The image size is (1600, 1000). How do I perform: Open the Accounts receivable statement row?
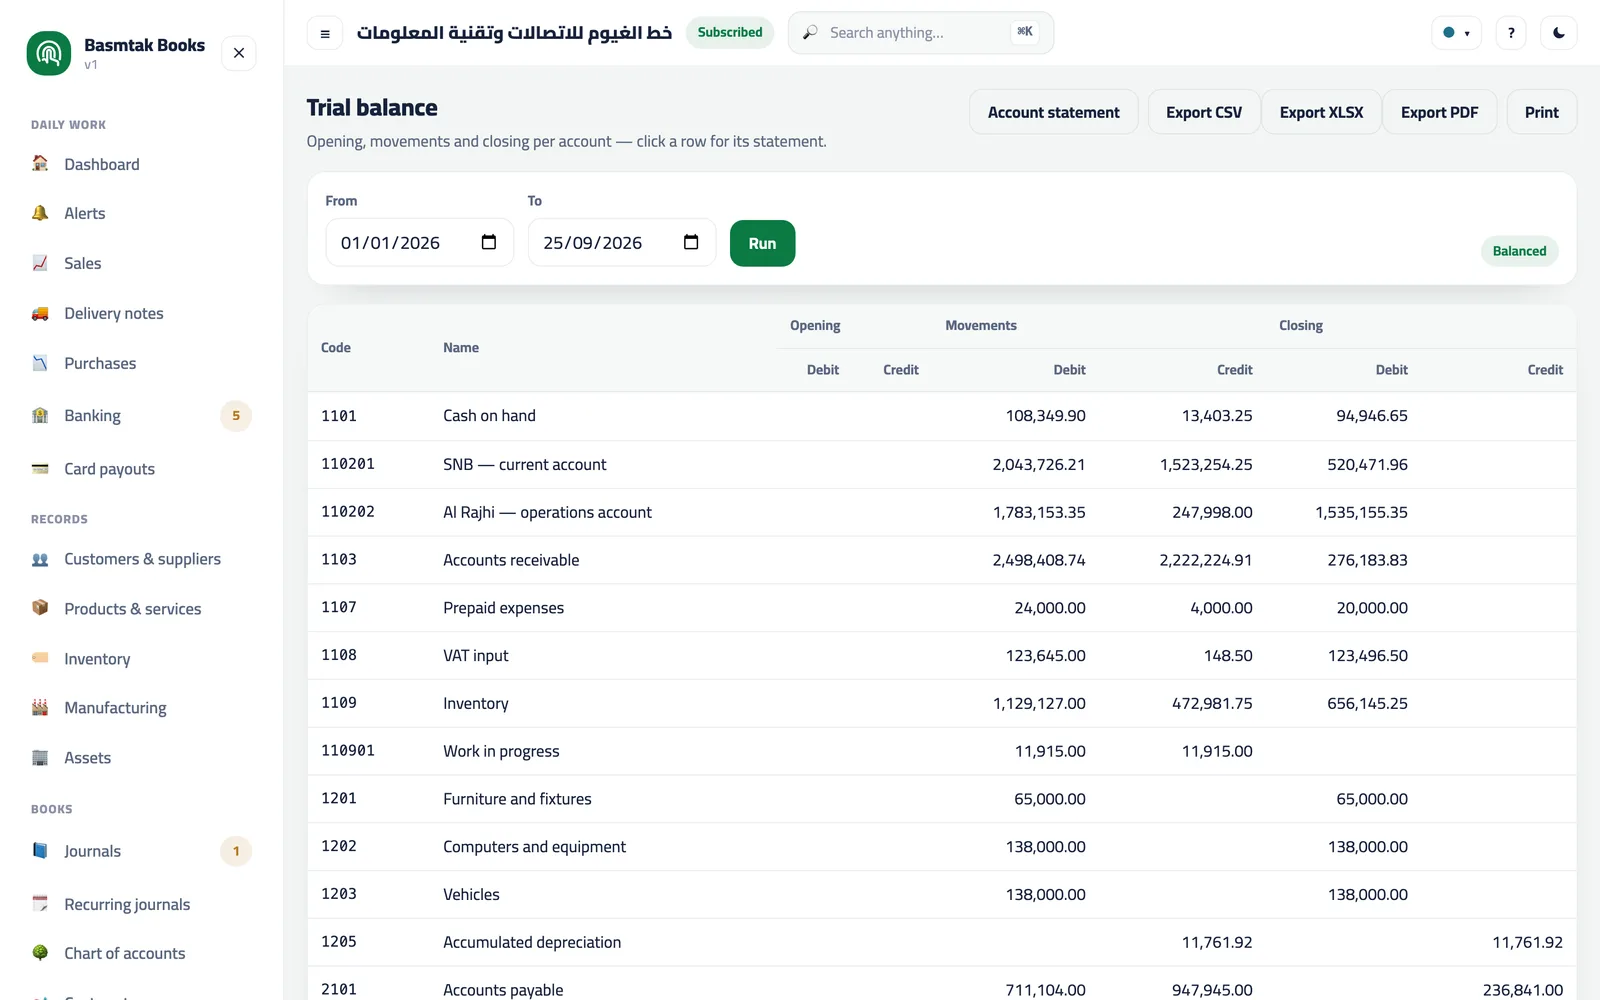coord(941,560)
